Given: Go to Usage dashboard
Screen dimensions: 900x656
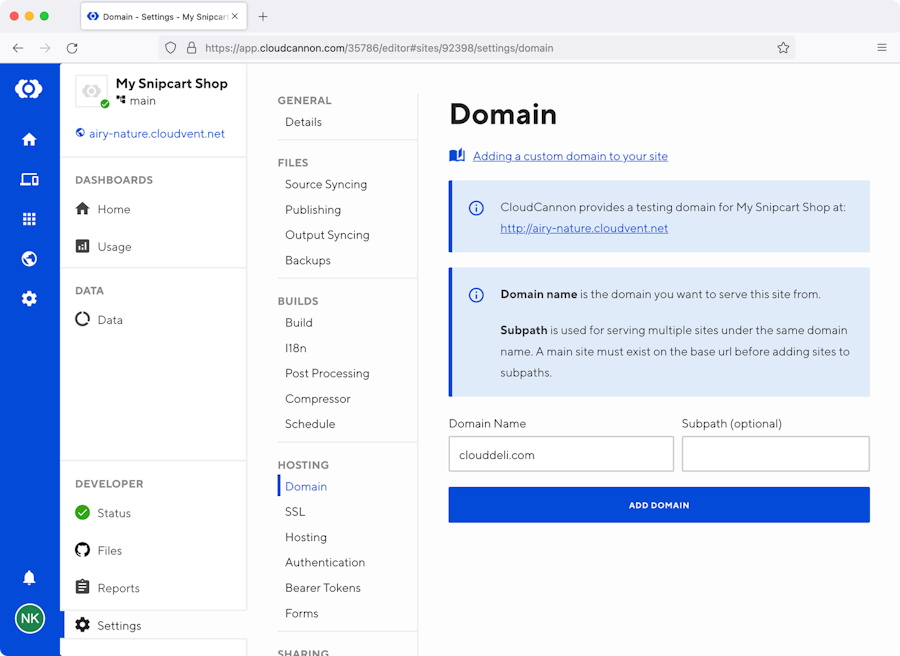Looking at the screenshot, I should click(114, 247).
